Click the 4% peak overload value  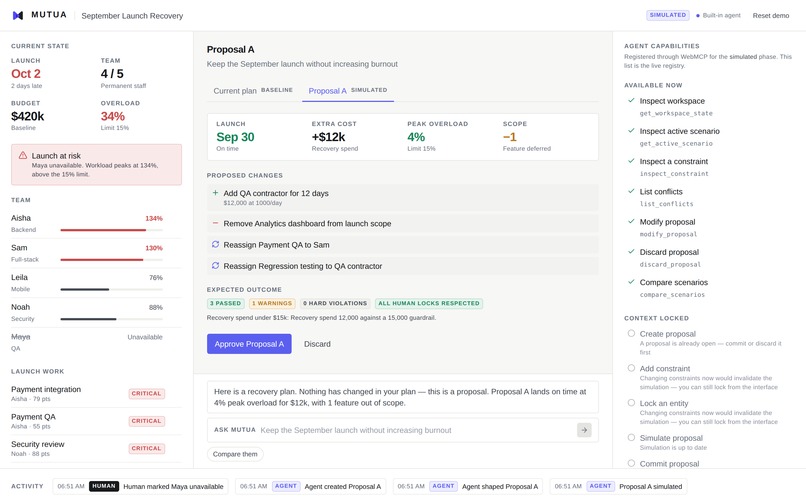(416, 137)
